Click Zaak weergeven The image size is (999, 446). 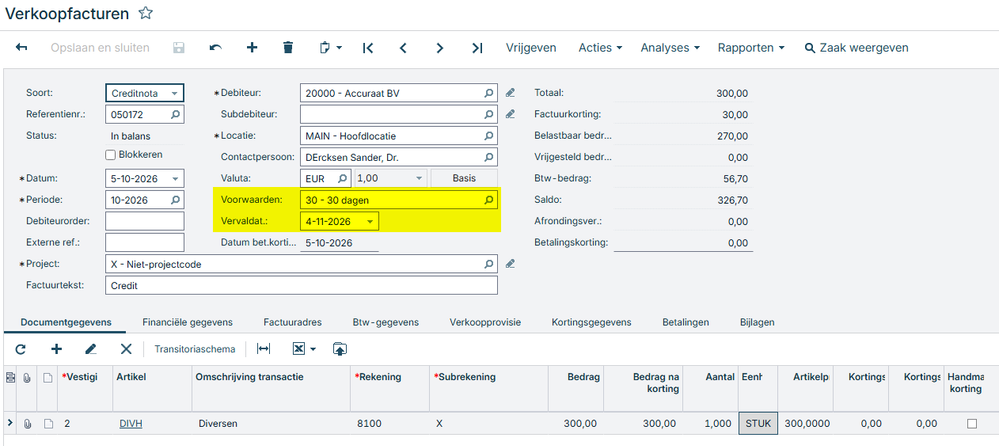(857, 48)
